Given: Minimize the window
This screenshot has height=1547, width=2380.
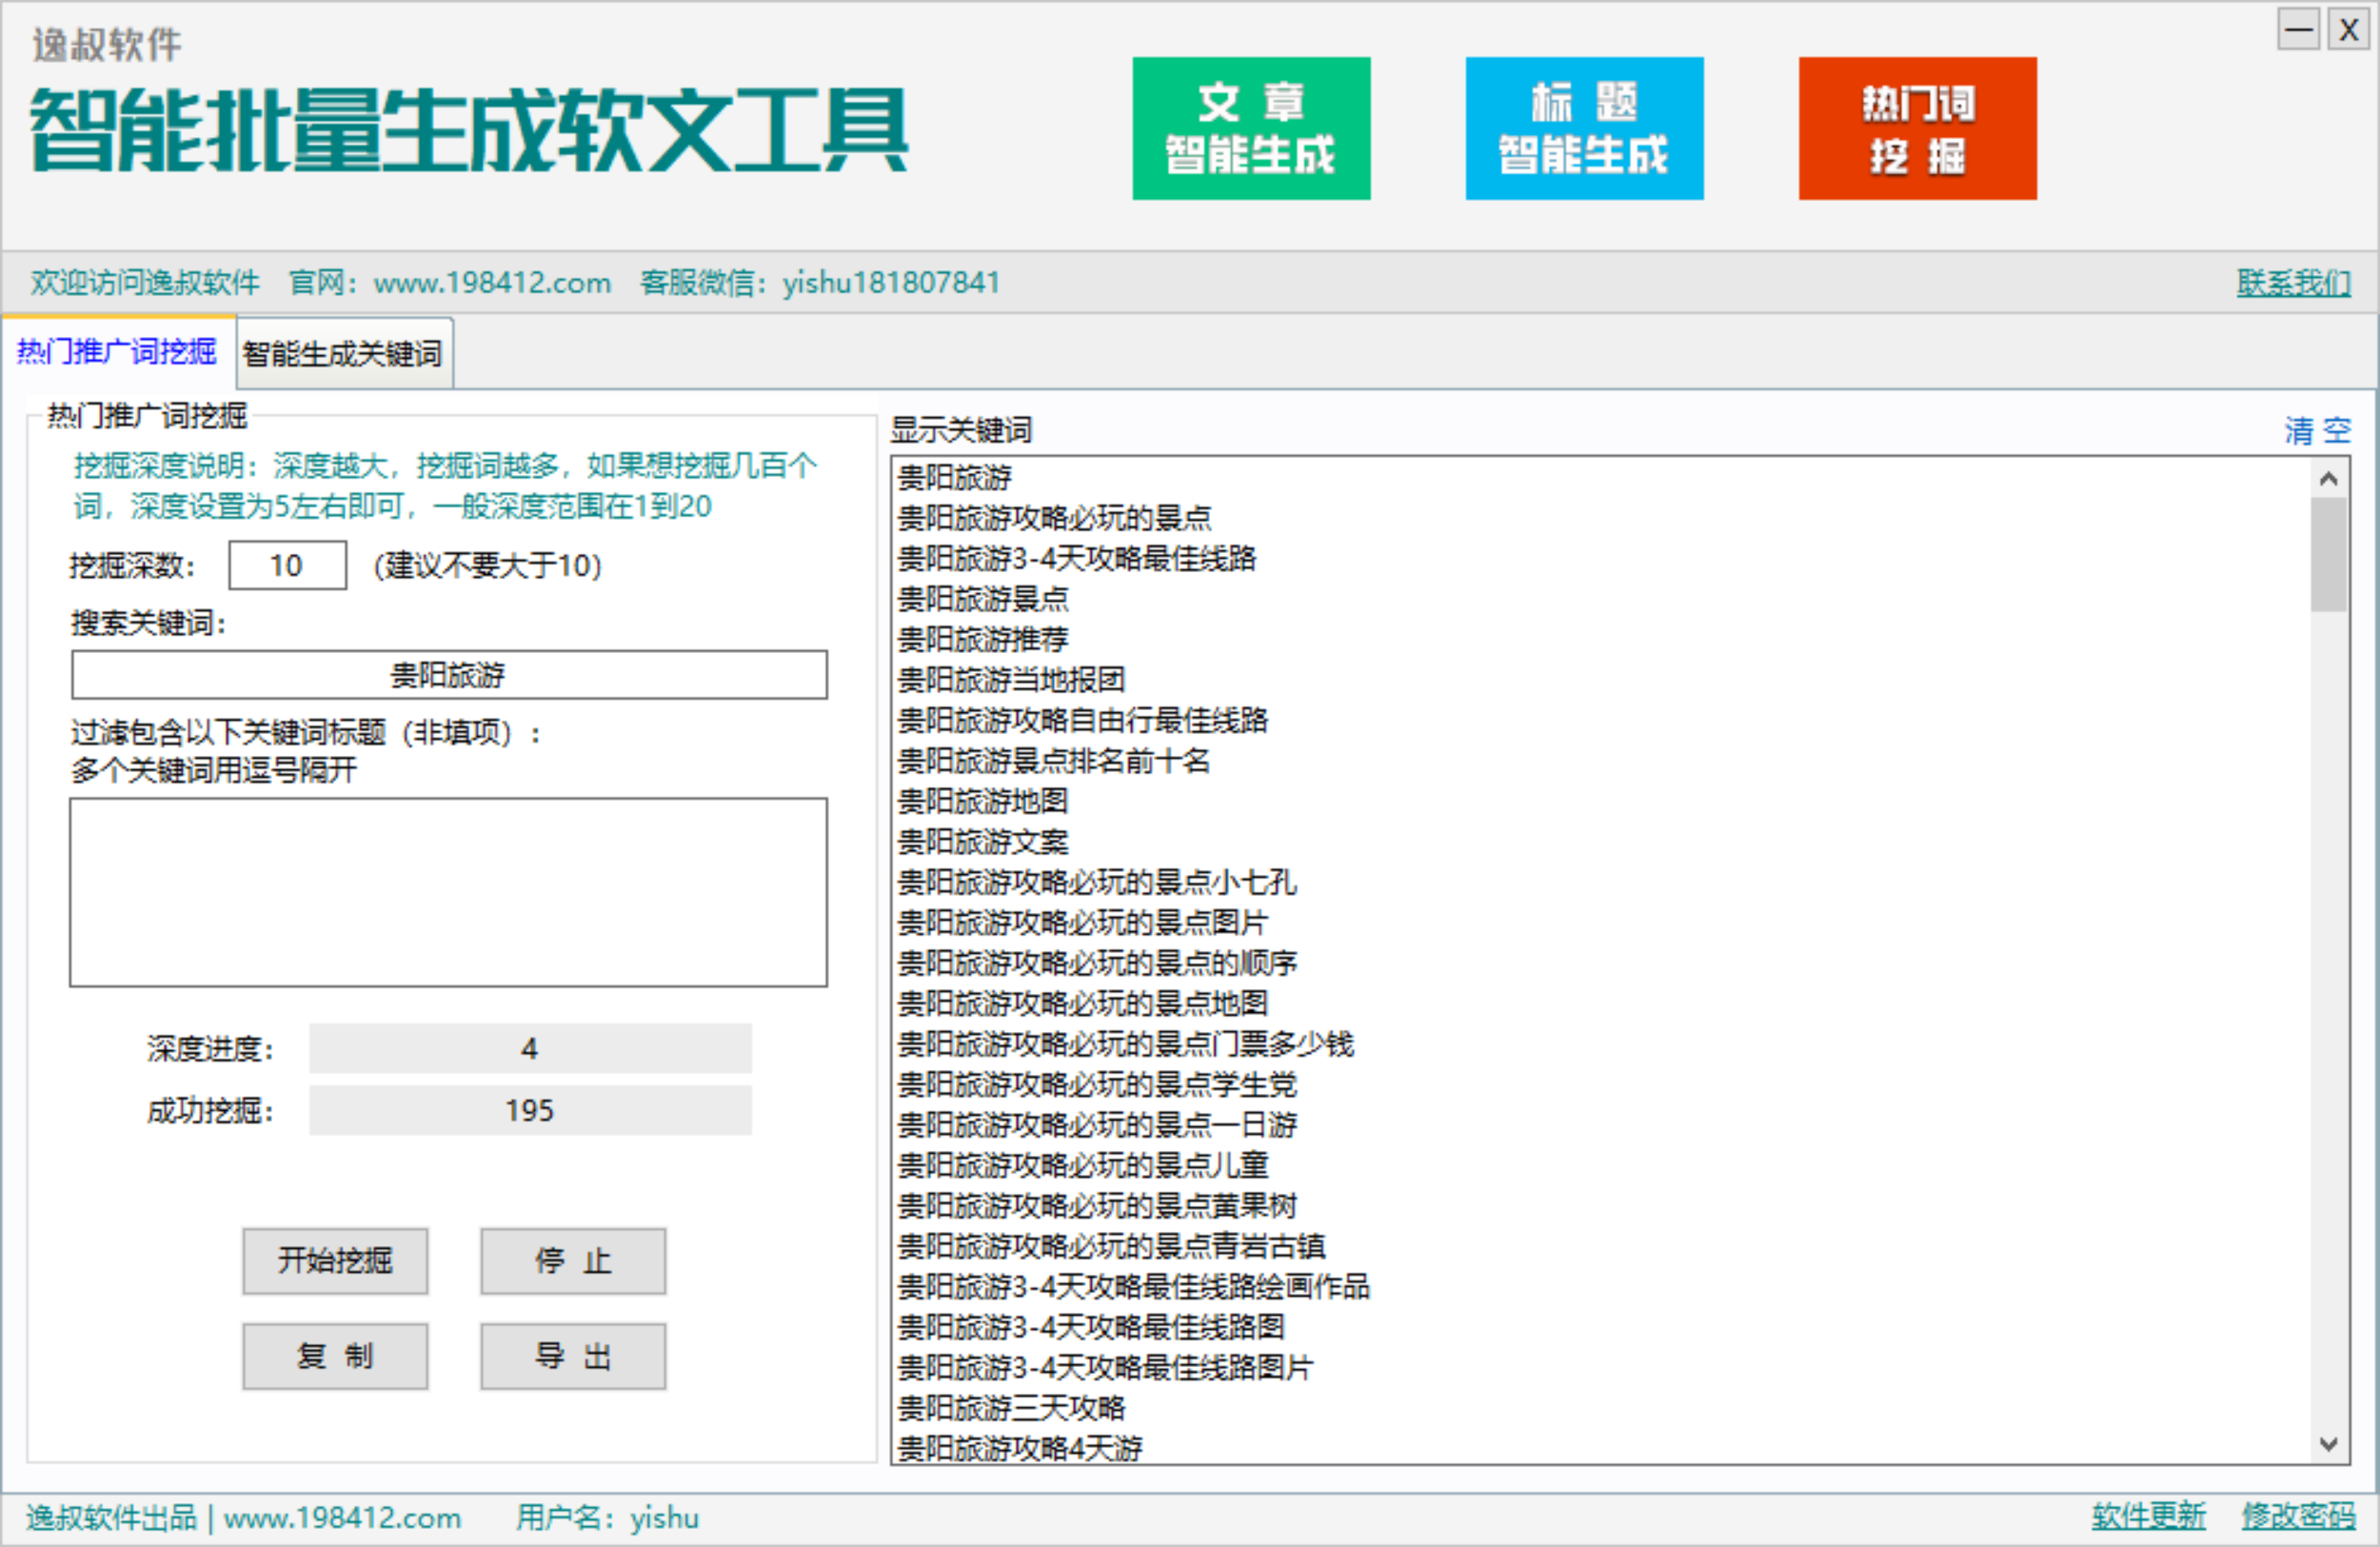Looking at the screenshot, I should (2298, 29).
